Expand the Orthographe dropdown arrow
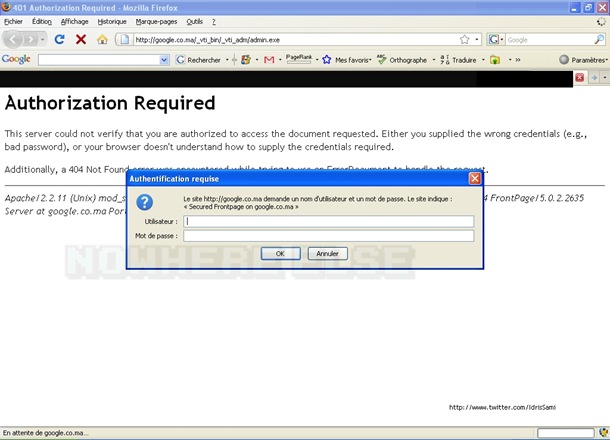 [434, 60]
